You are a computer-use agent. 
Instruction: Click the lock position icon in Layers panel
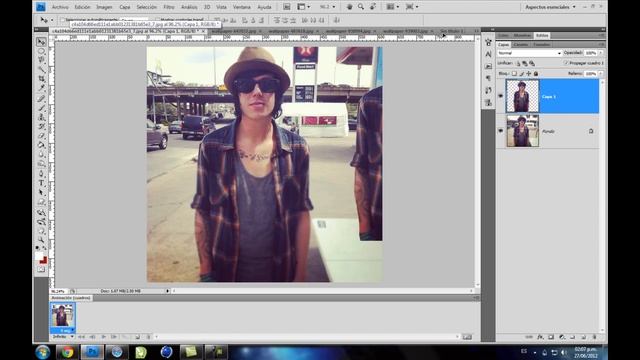[x=529, y=73]
